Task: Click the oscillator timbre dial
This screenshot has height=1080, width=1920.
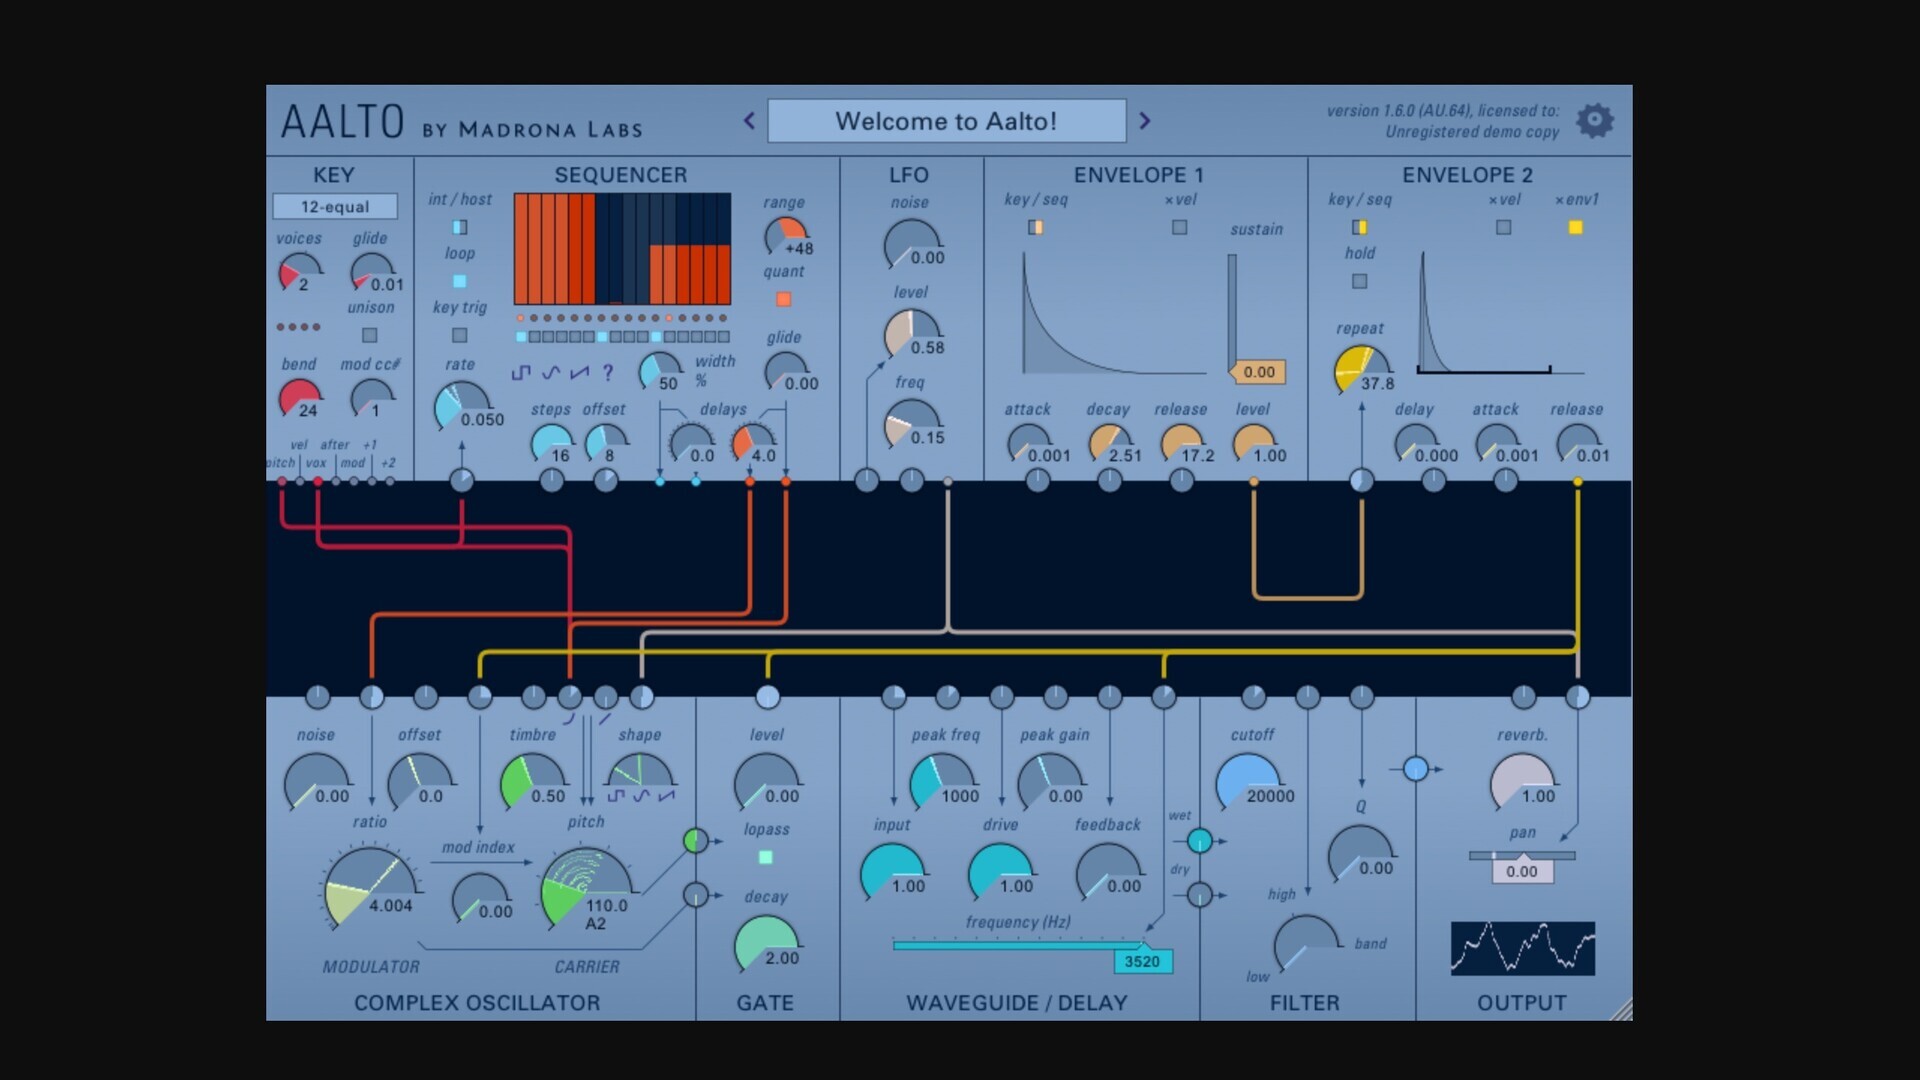Action: pos(533,781)
